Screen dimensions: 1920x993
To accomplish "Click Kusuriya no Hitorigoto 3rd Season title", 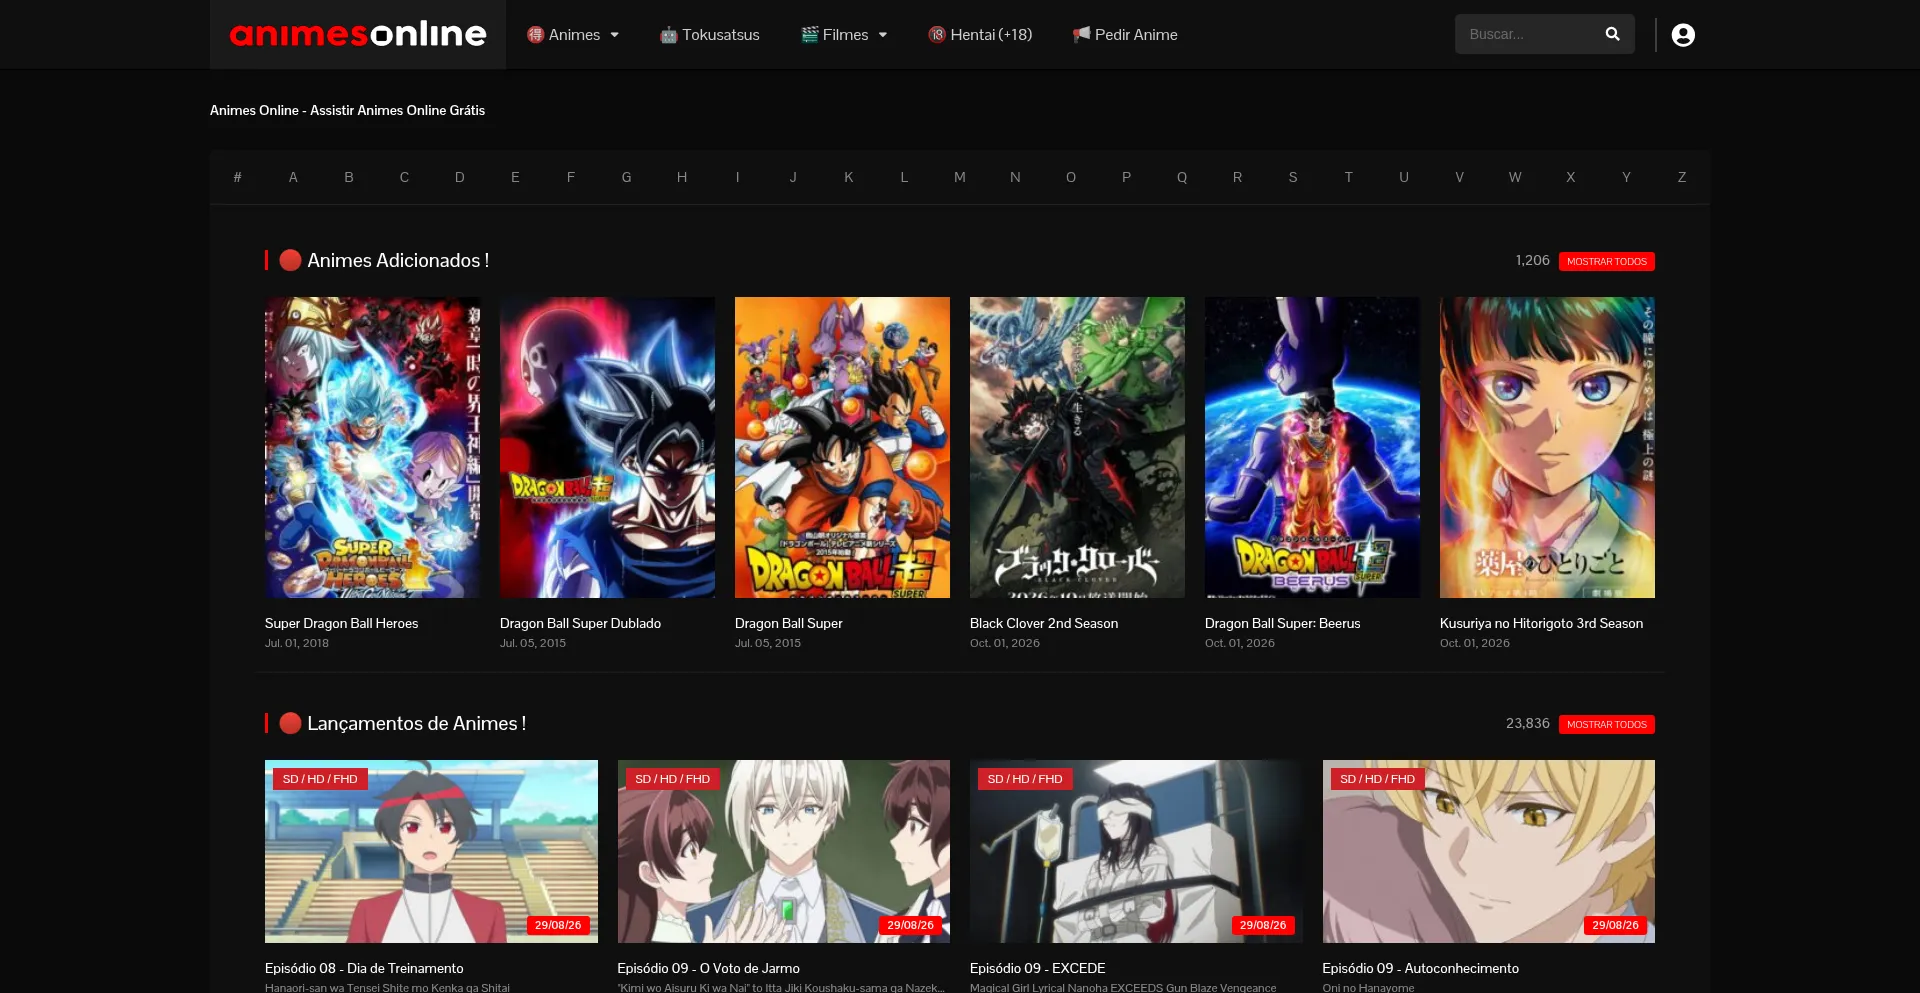I will 1541,623.
